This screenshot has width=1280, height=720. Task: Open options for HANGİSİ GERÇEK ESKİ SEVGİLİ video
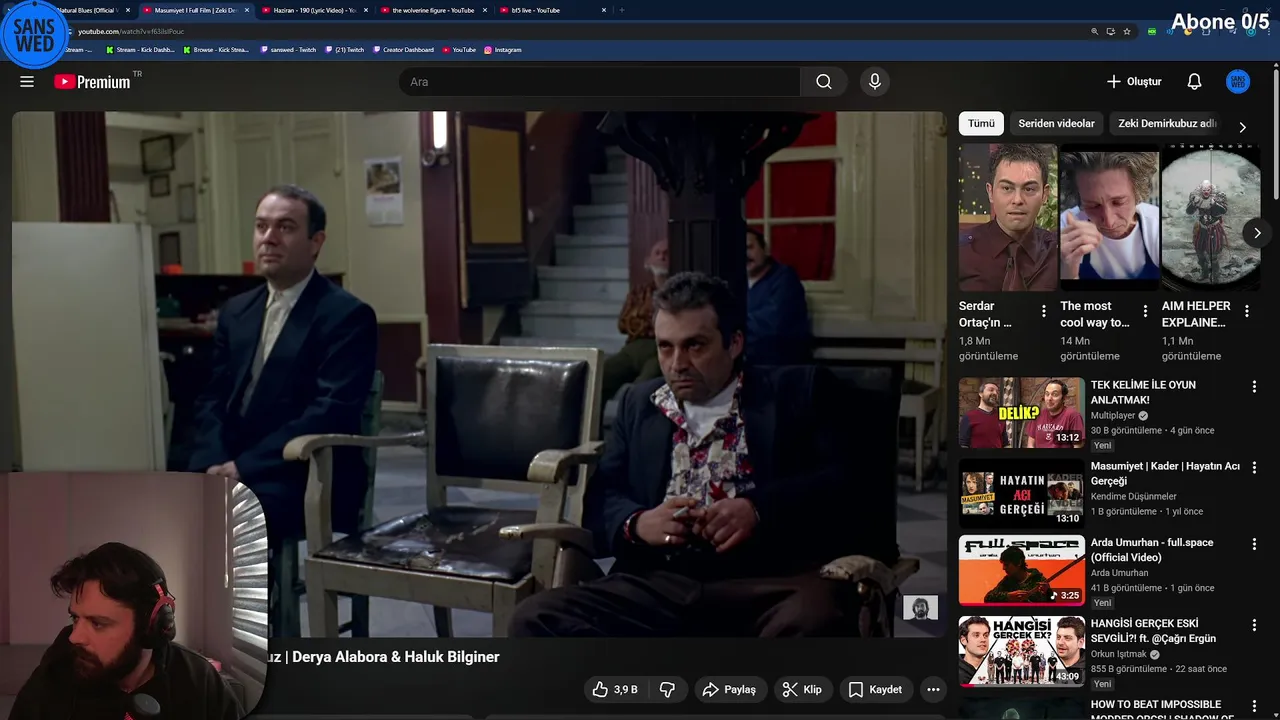[x=1254, y=625]
